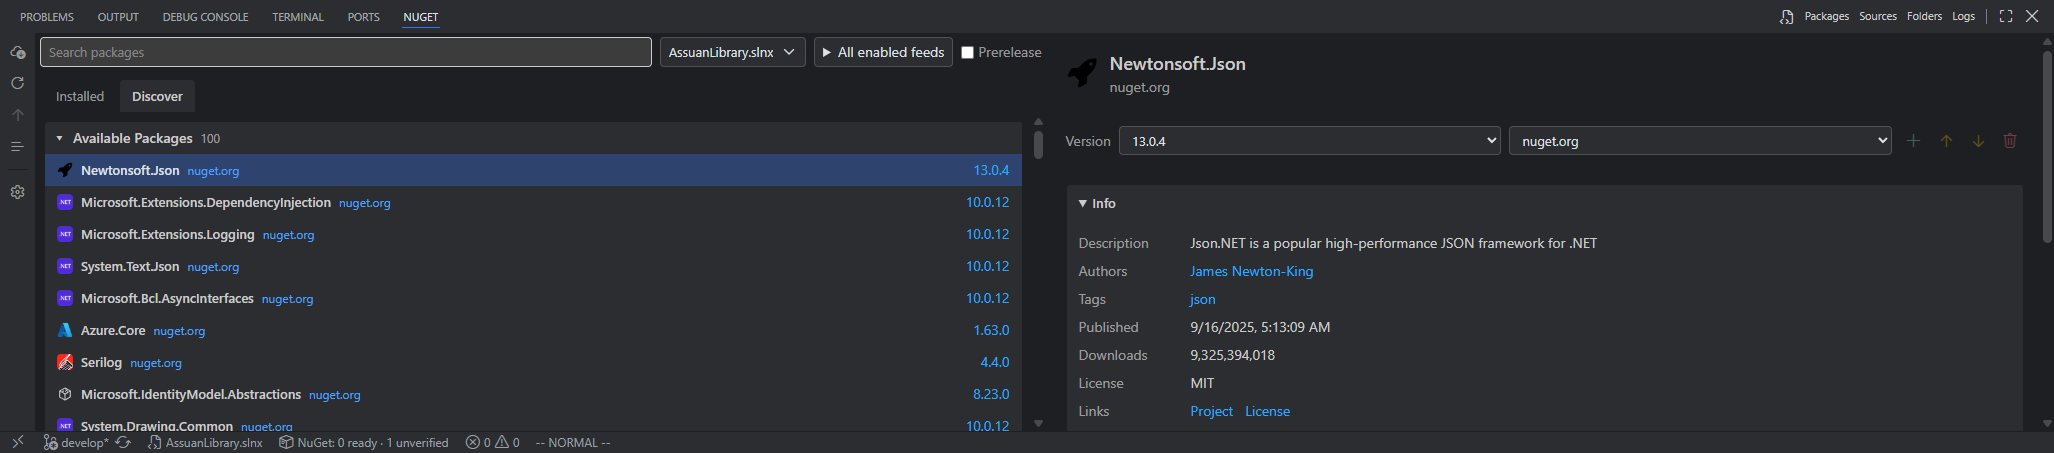Click the Microsoft.IdentityModel.Abstractions cube icon
The width and height of the screenshot is (2054, 453).
click(x=65, y=394)
